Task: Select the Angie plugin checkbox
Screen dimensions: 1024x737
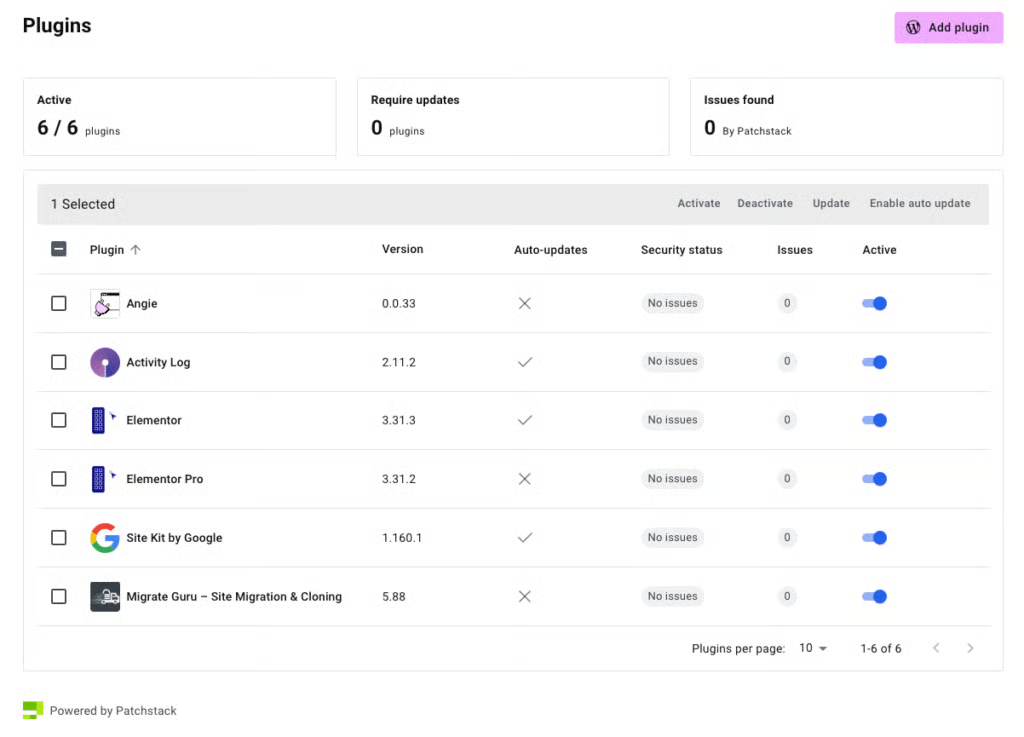Action: [x=59, y=304]
